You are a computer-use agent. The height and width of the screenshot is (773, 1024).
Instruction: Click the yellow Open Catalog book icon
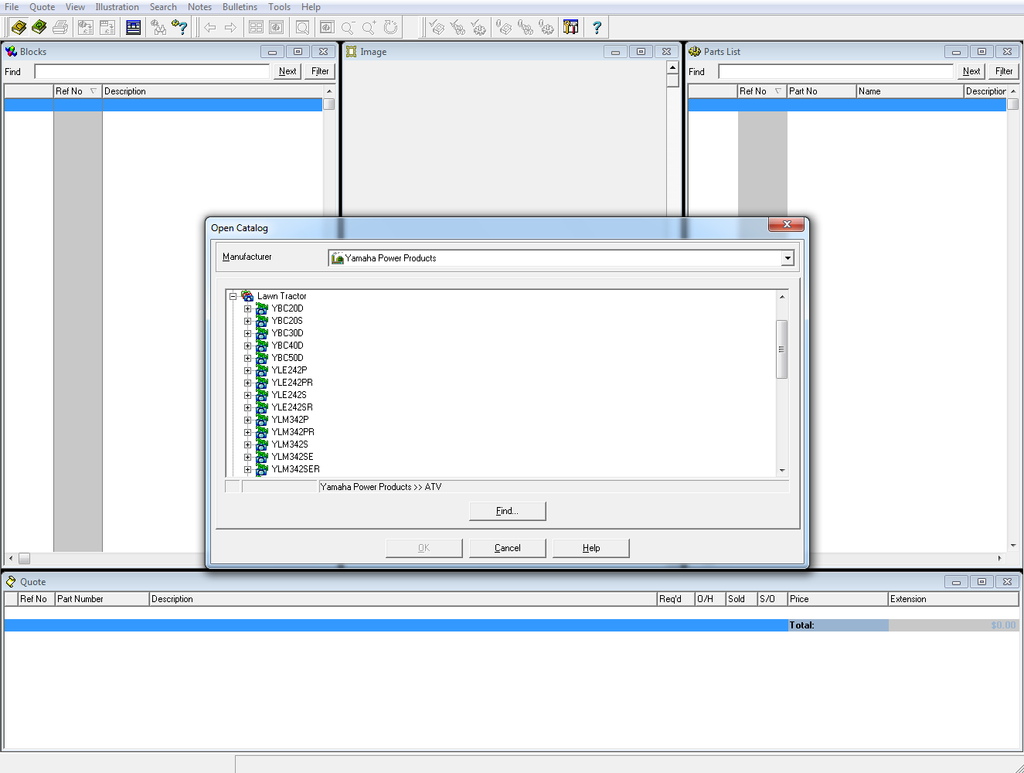[18, 27]
